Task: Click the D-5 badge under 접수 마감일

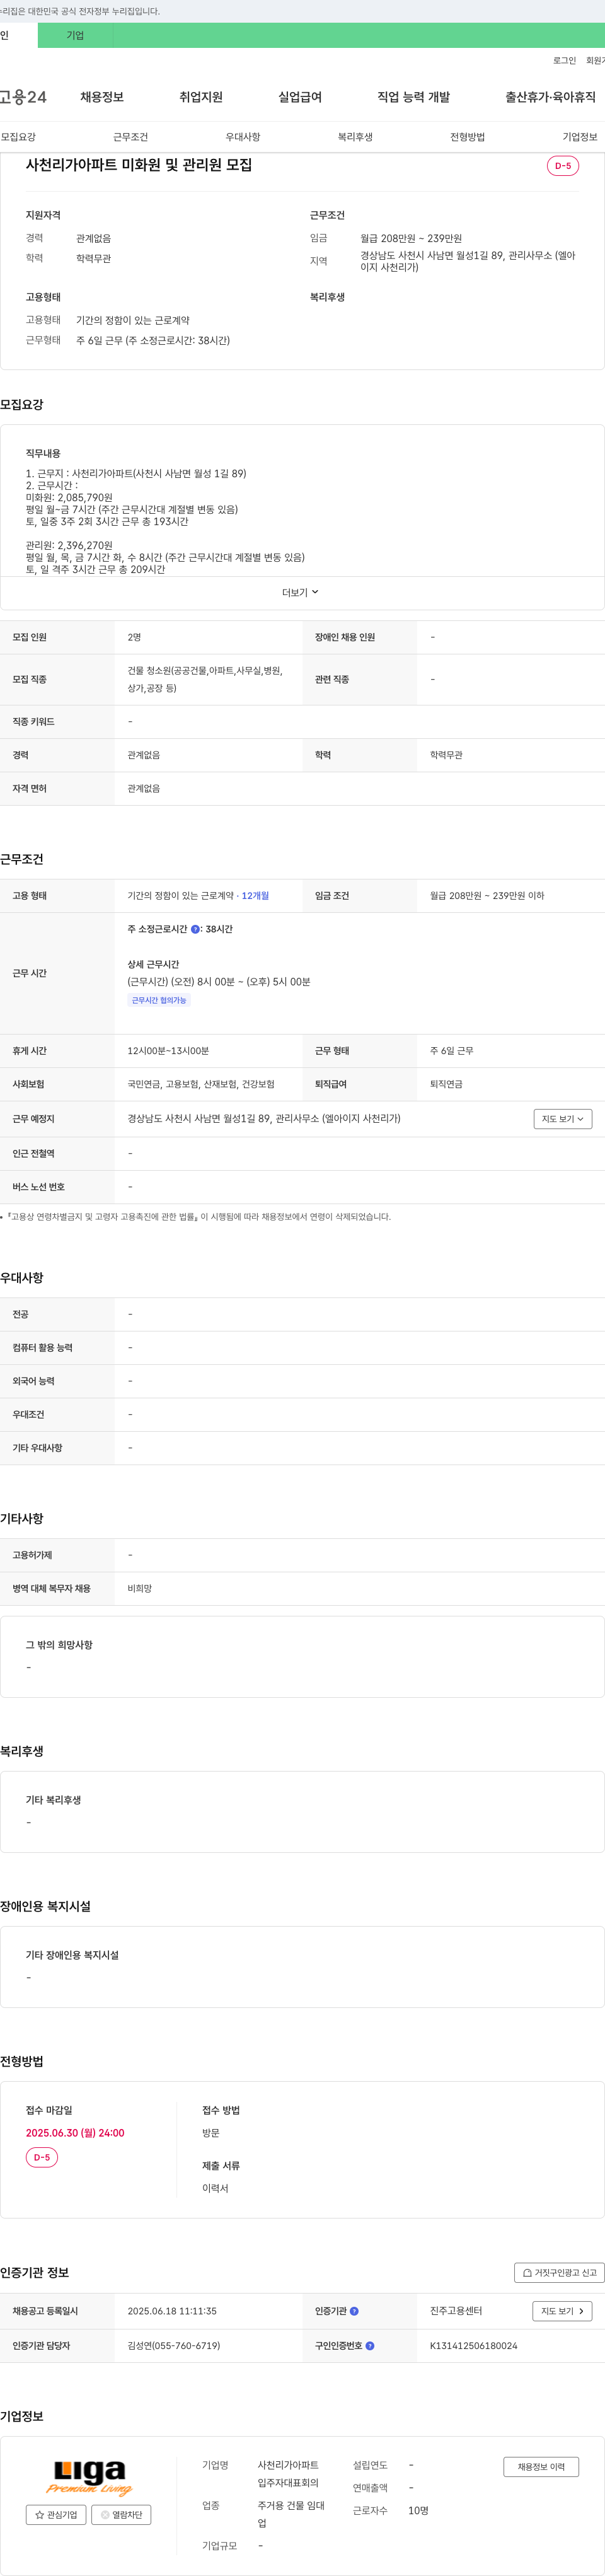Action: [42, 2158]
